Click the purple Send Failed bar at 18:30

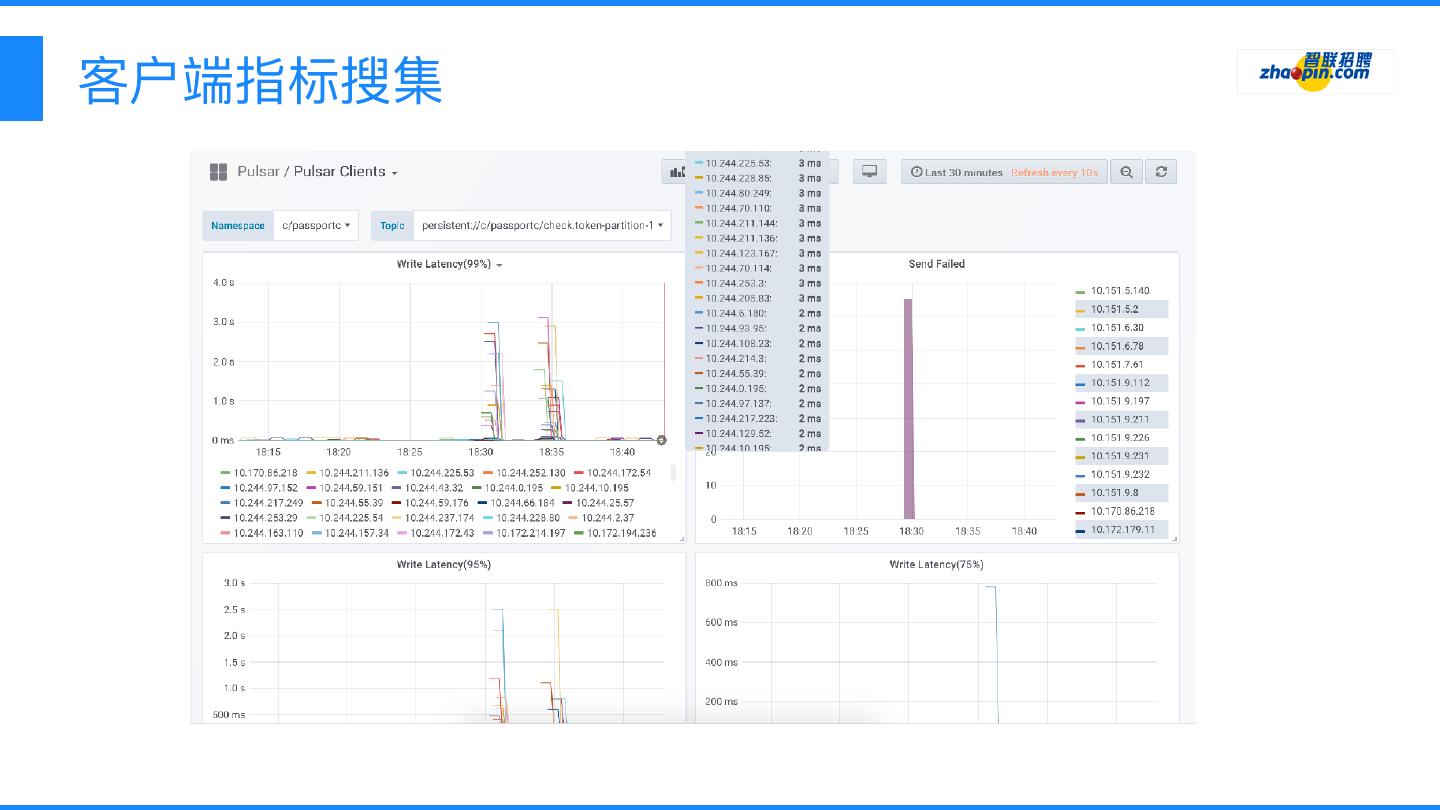click(x=909, y=408)
